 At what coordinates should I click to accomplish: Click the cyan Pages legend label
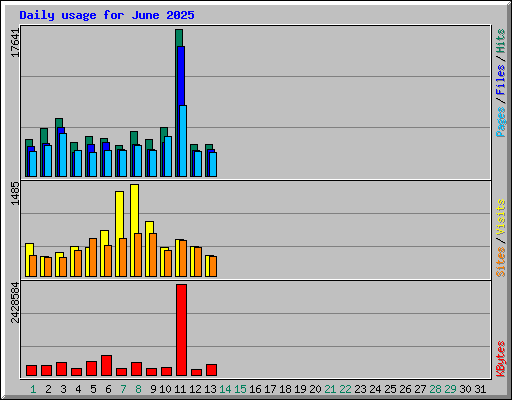[500, 122]
